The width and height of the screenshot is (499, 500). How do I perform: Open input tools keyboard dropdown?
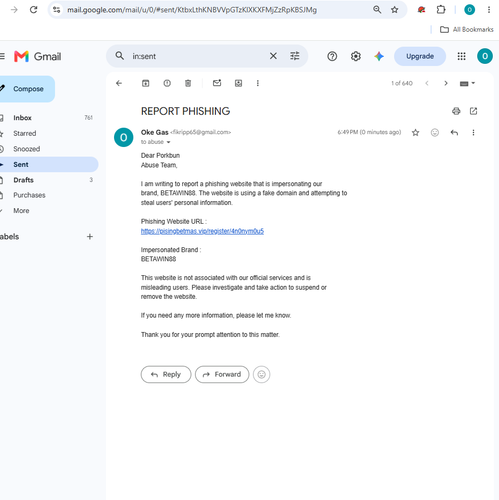(467, 83)
